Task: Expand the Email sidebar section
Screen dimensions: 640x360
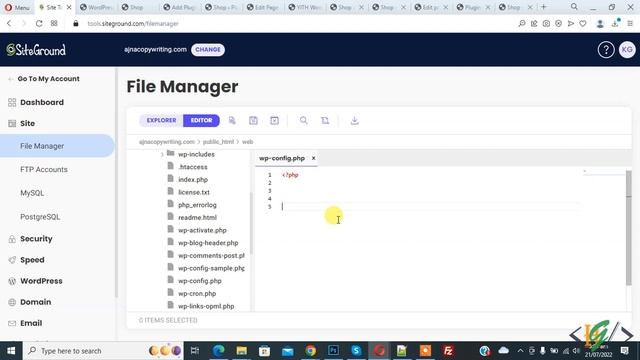Action: (x=31, y=323)
